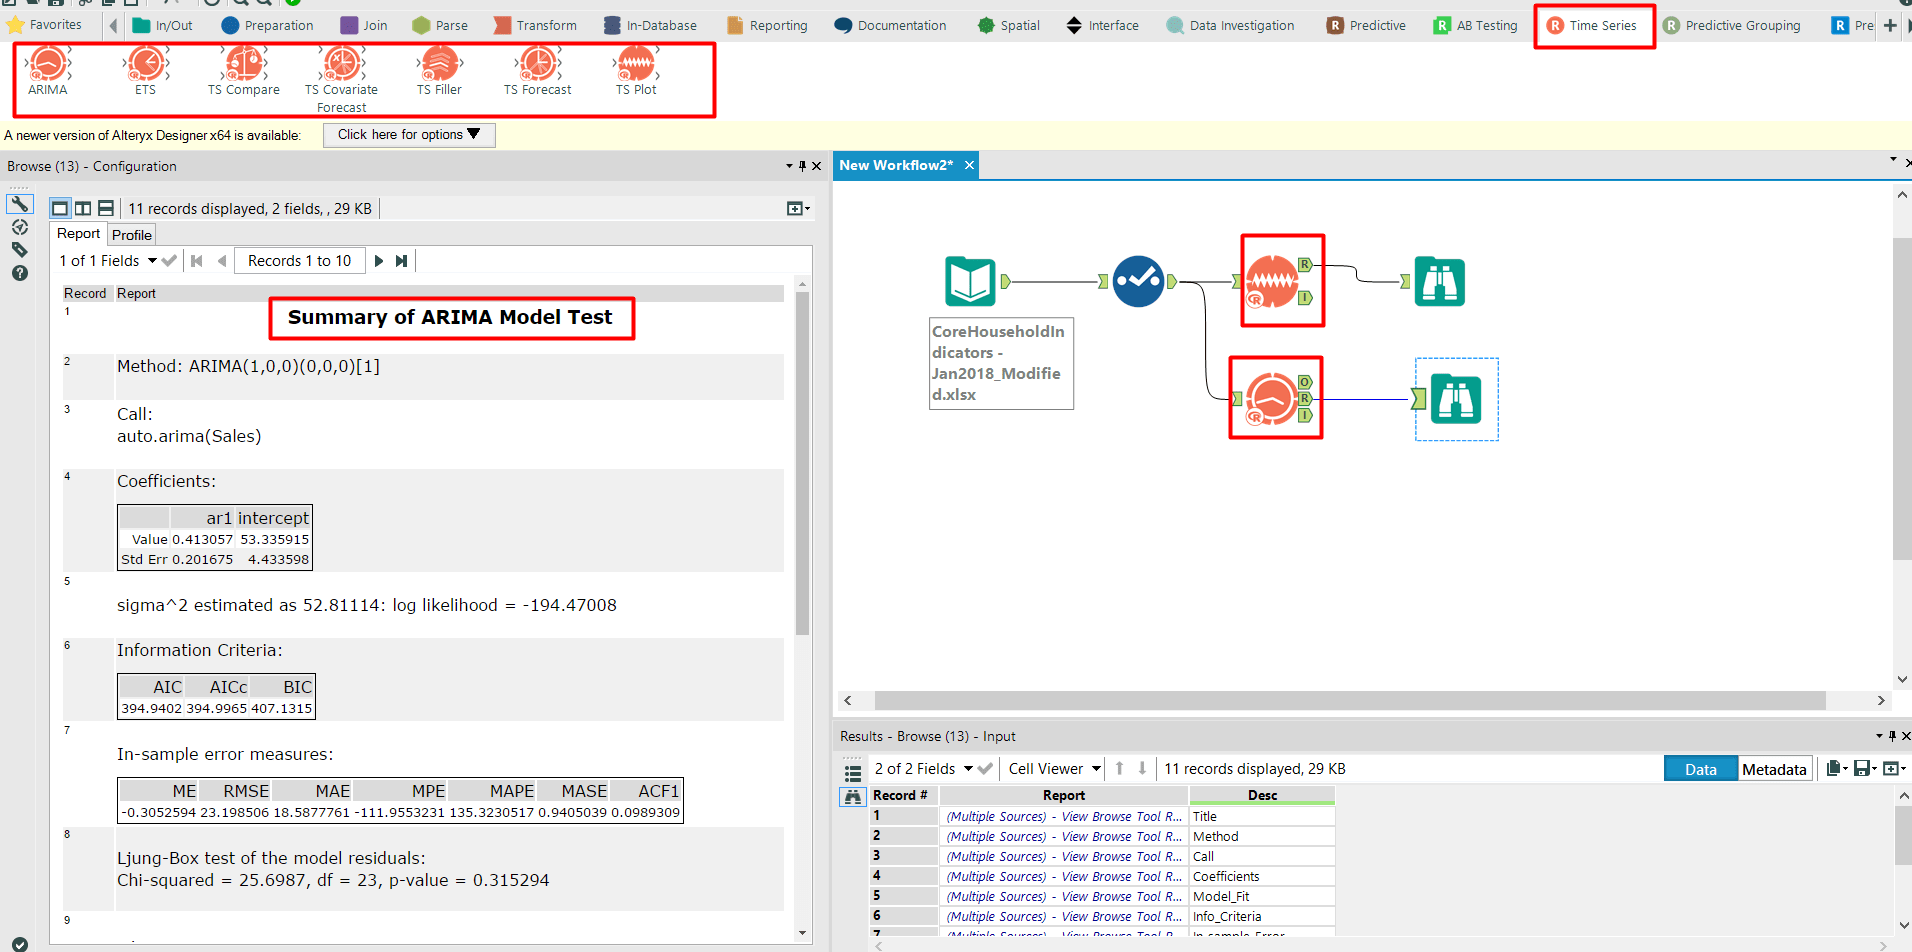Open the Favorites tool category
The image size is (1912, 952).
point(45,25)
